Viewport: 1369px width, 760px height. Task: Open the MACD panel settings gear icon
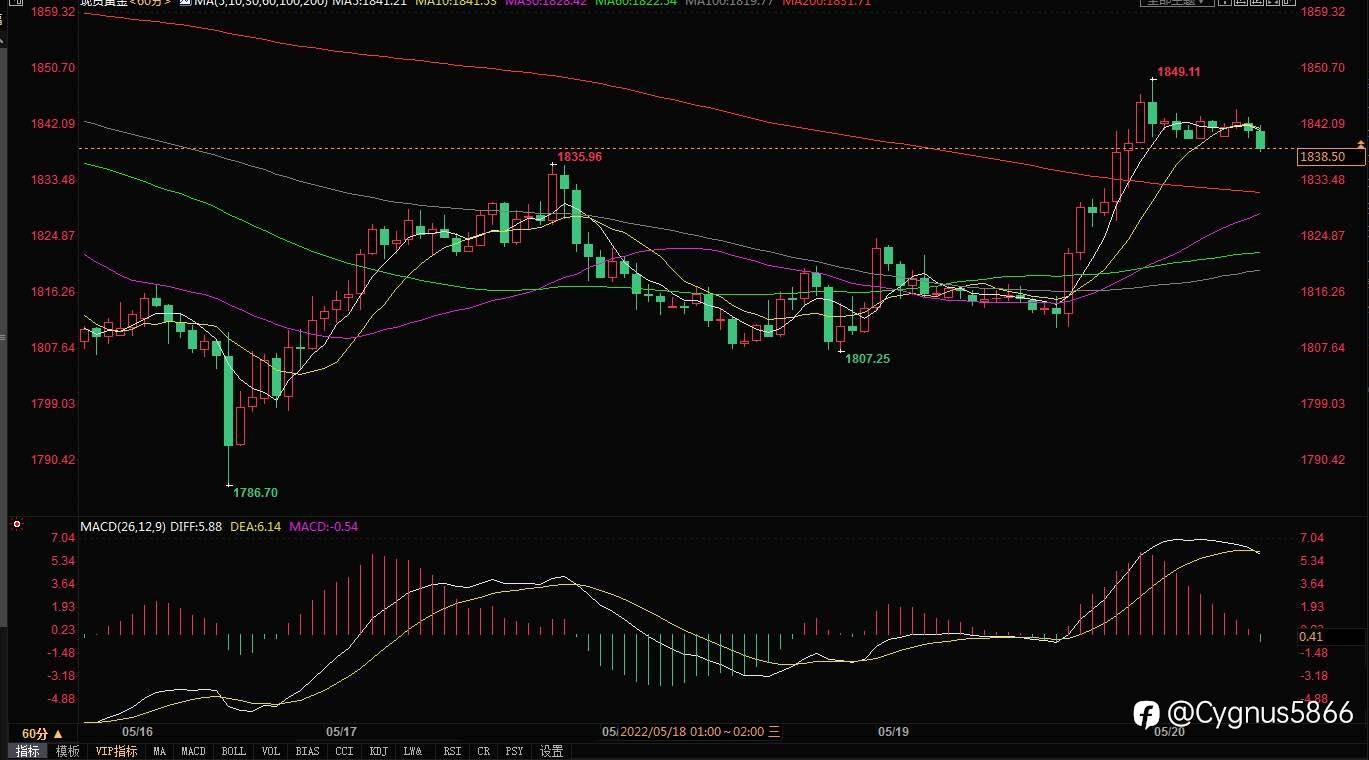click(15, 524)
